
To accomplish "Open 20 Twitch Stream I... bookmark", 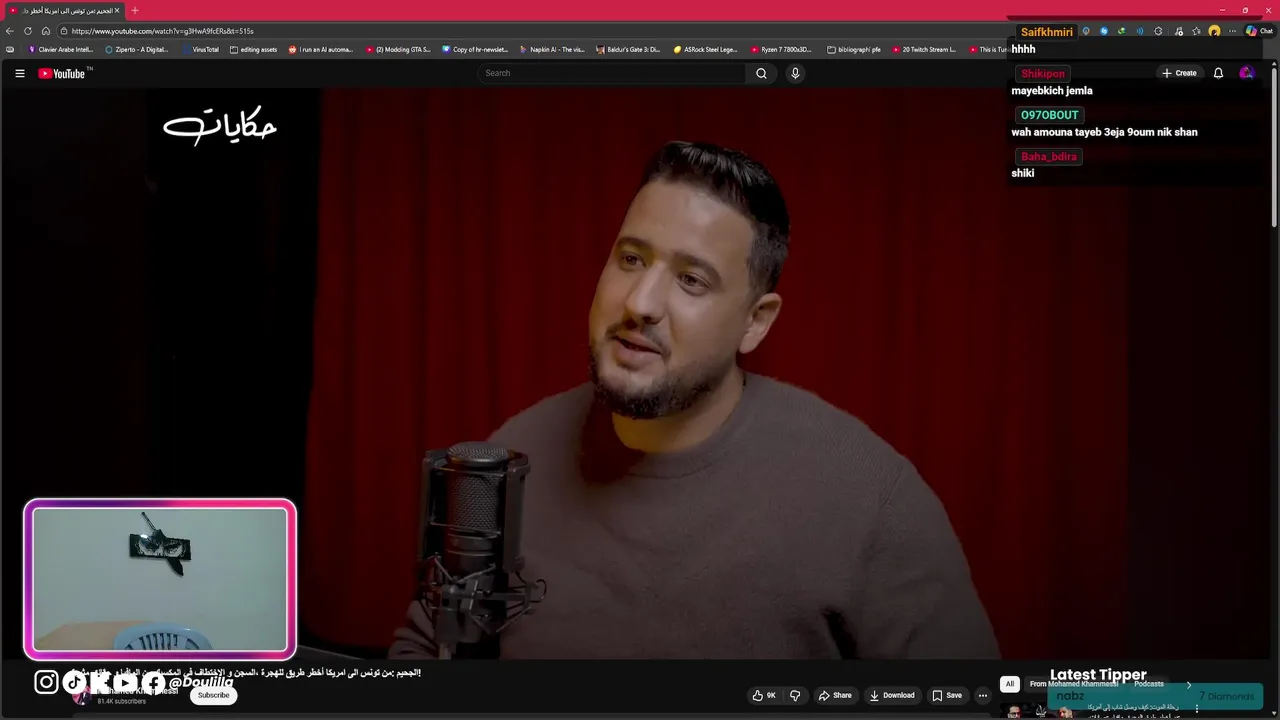I will [x=924, y=49].
